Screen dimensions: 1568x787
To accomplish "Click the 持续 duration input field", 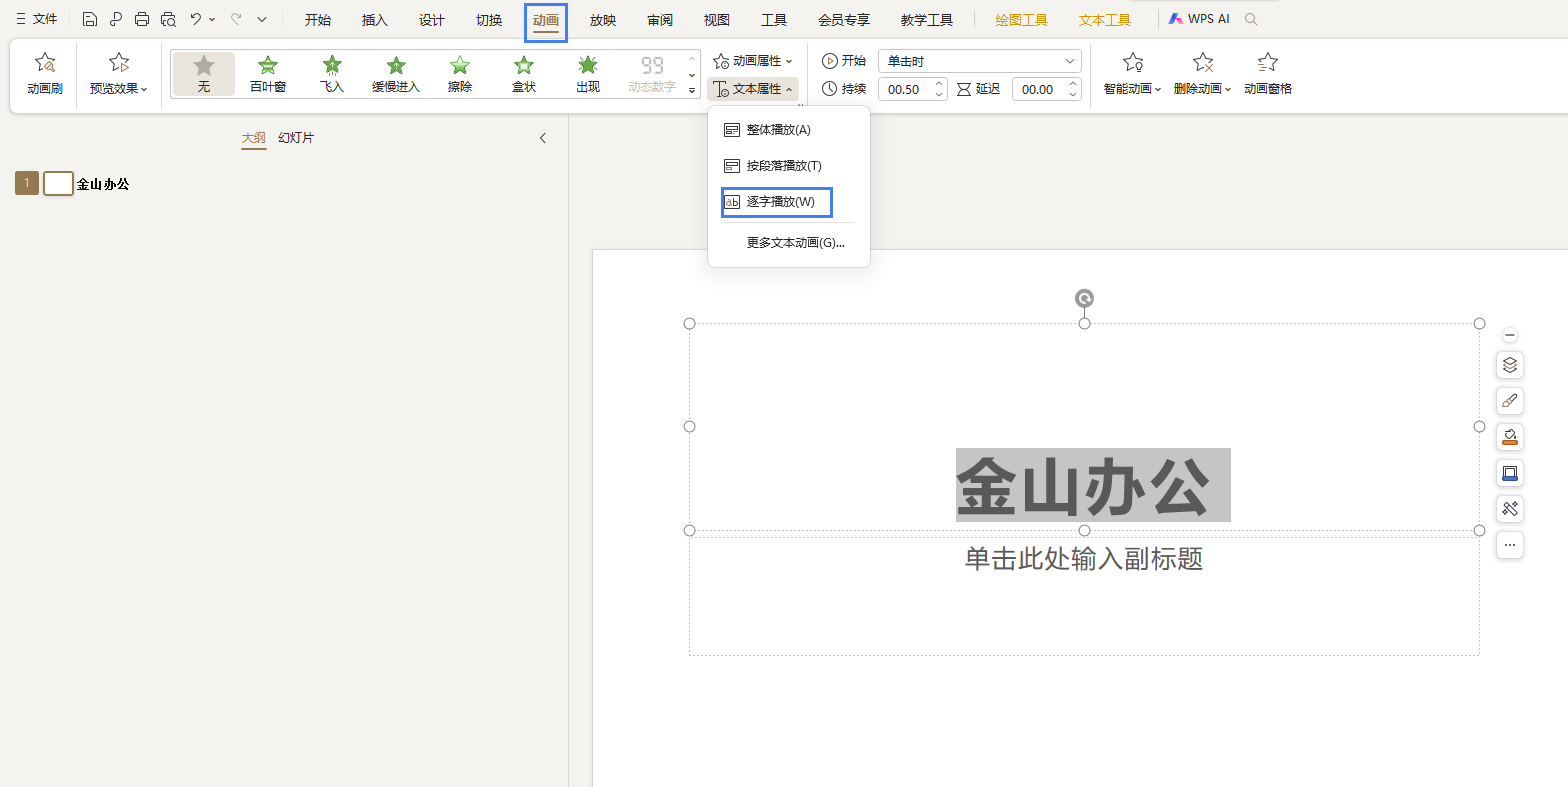I will pyautogui.click(x=905, y=89).
